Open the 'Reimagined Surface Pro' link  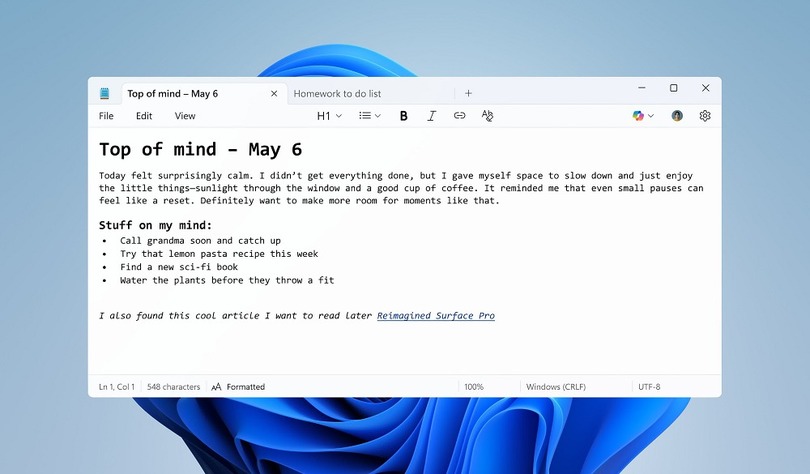[x=436, y=315]
